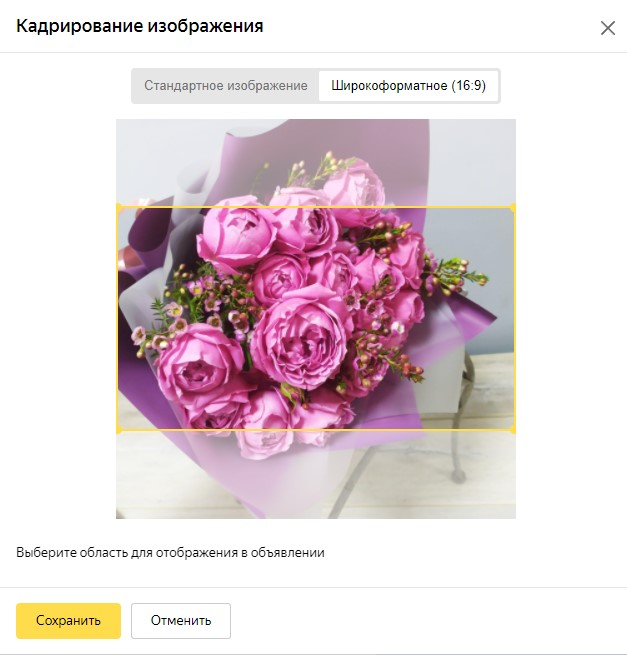Click the top yellow edge of crop frame
Viewport: 627px width, 655px height.
[316, 207]
